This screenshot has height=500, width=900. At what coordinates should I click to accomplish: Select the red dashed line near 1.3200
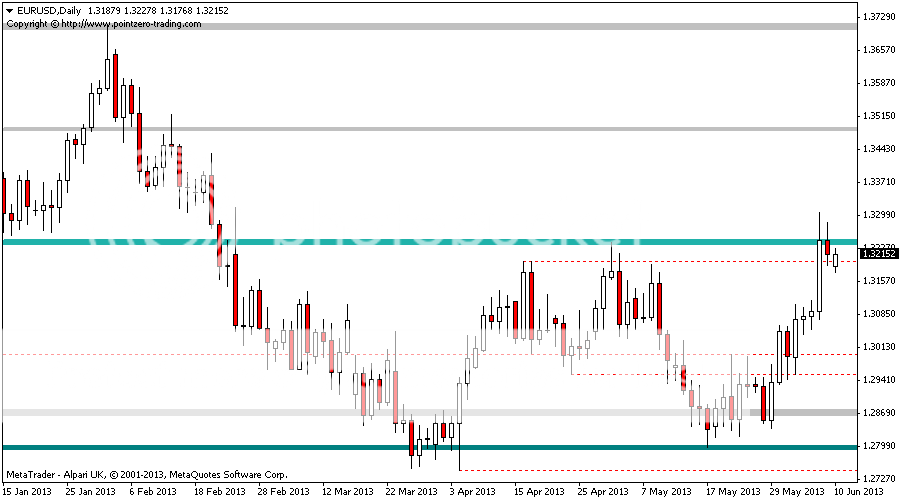[690, 262]
